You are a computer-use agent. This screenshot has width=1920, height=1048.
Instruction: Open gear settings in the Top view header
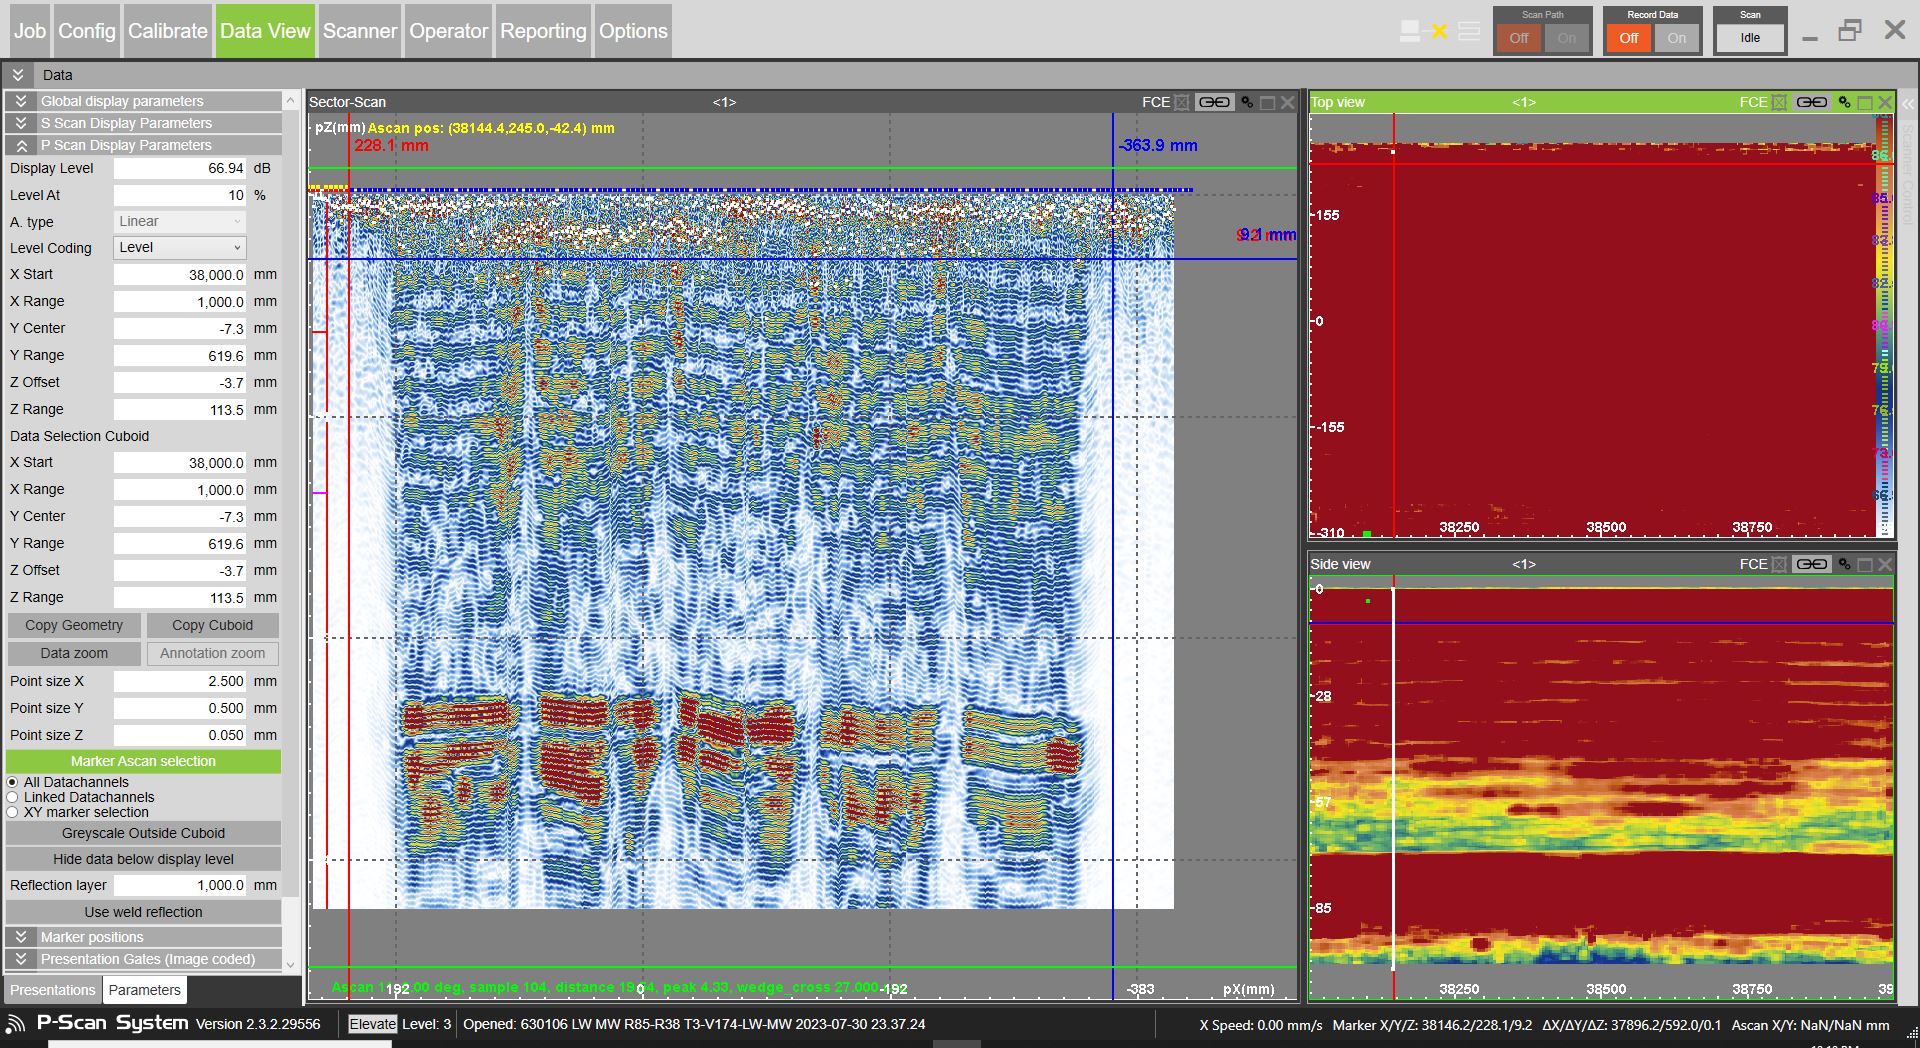tap(1844, 102)
